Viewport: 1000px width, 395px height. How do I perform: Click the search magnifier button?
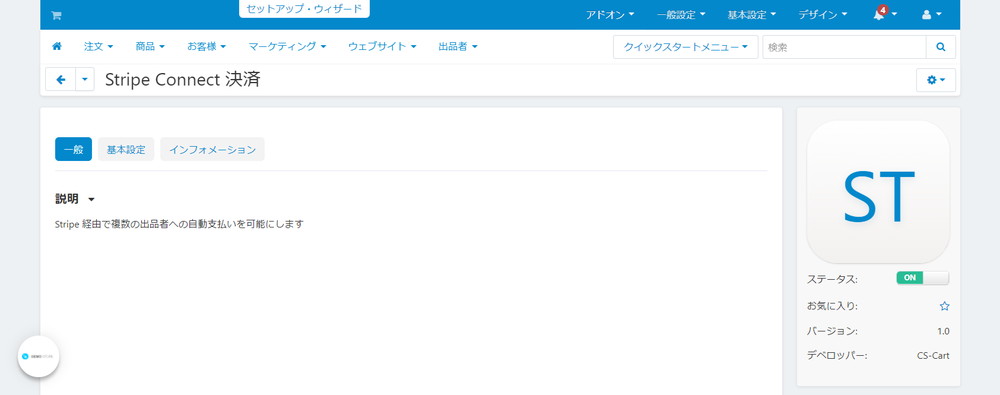[941, 47]
